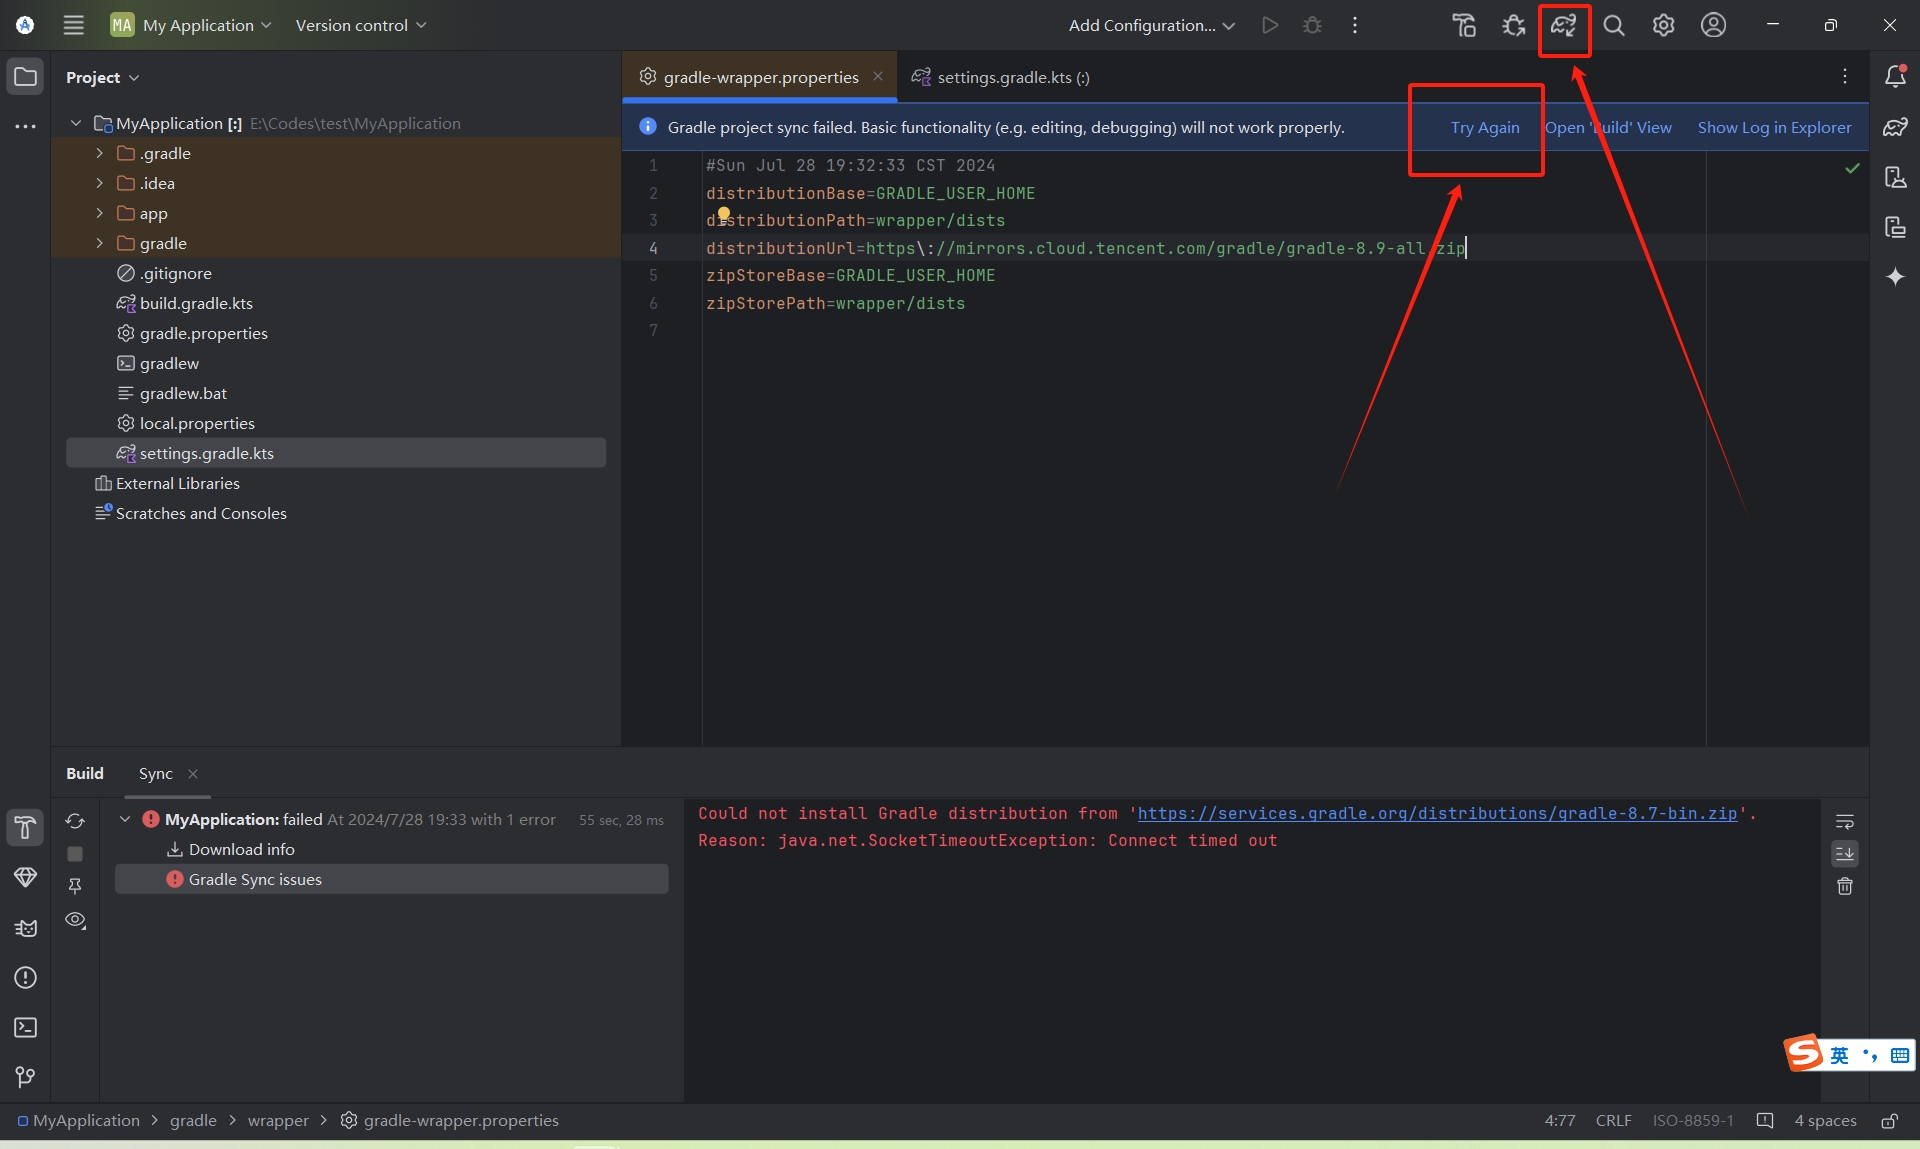Click wrapper breadcrumb in status bar

(278, 1121)
